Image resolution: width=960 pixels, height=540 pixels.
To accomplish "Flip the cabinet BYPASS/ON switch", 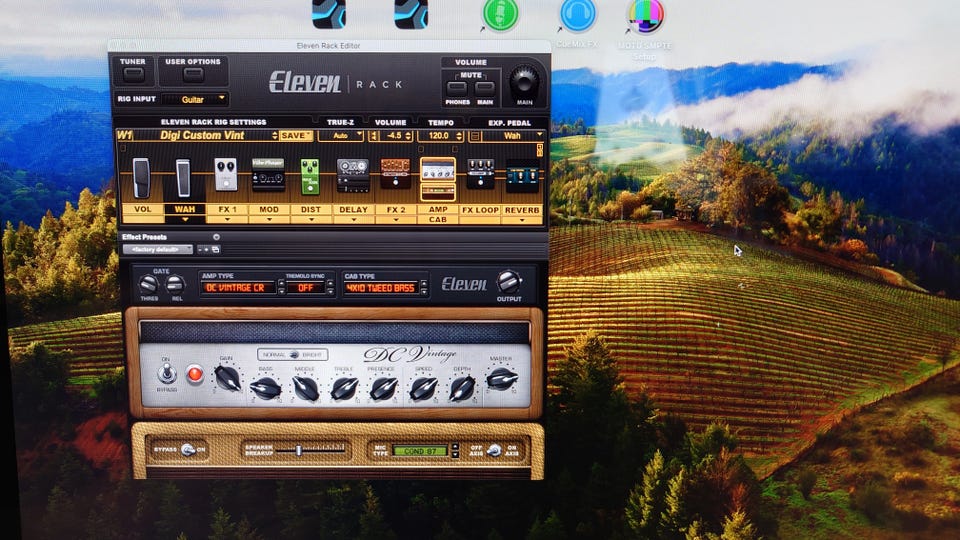I will pos(188,450).
